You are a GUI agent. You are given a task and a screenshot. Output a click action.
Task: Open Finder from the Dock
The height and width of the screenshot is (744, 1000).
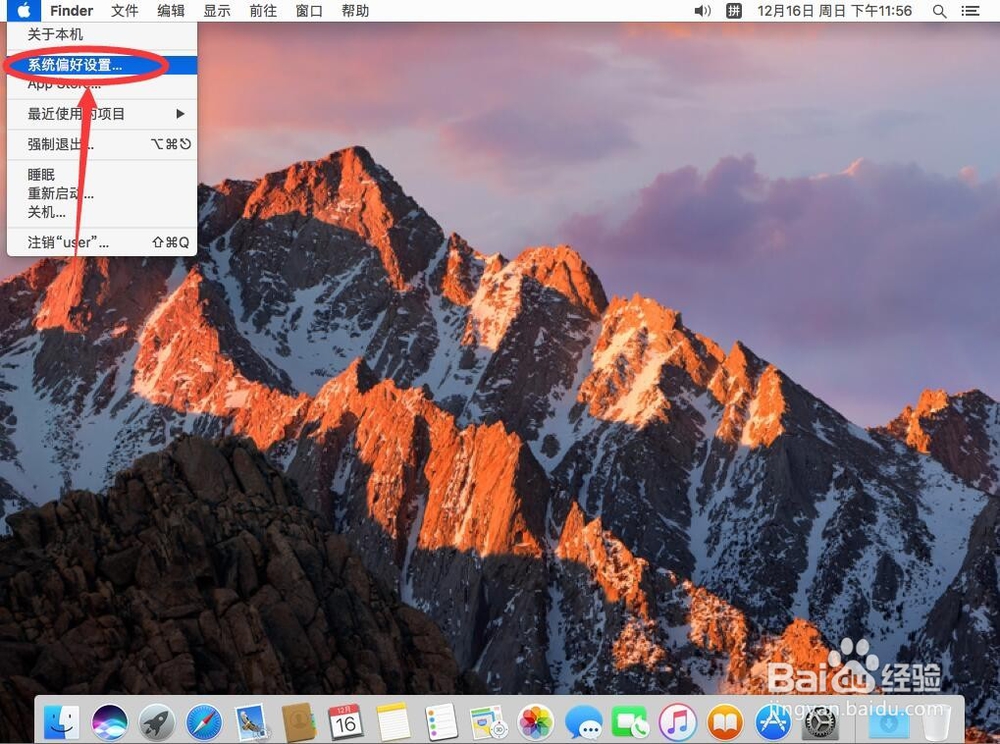click(62, 722)
